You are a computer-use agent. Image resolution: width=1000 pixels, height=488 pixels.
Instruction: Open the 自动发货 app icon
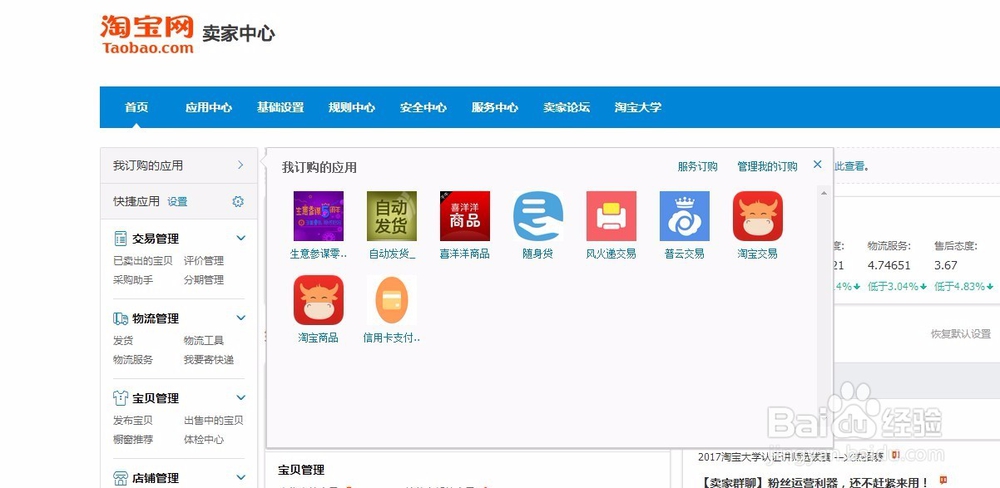392,216
